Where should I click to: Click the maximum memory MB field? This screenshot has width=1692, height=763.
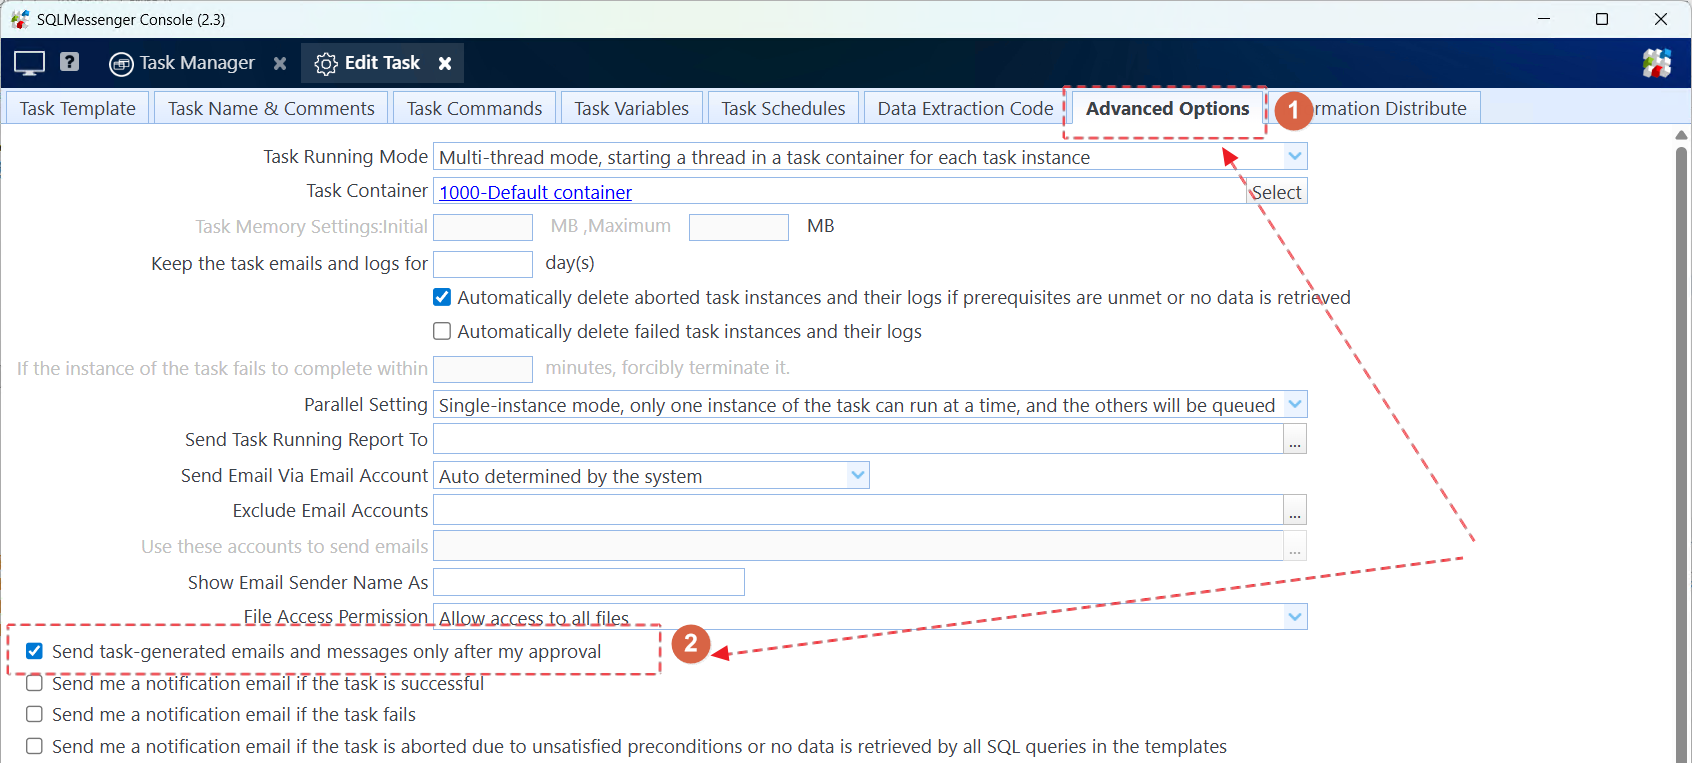coord(739,227)
